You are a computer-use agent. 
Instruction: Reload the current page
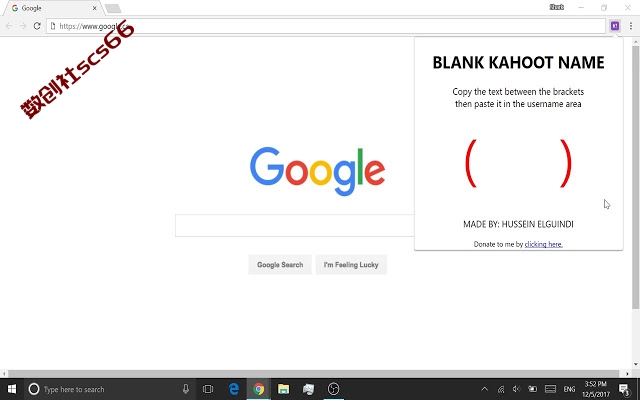pyautogui.click(x=37, y=26)
